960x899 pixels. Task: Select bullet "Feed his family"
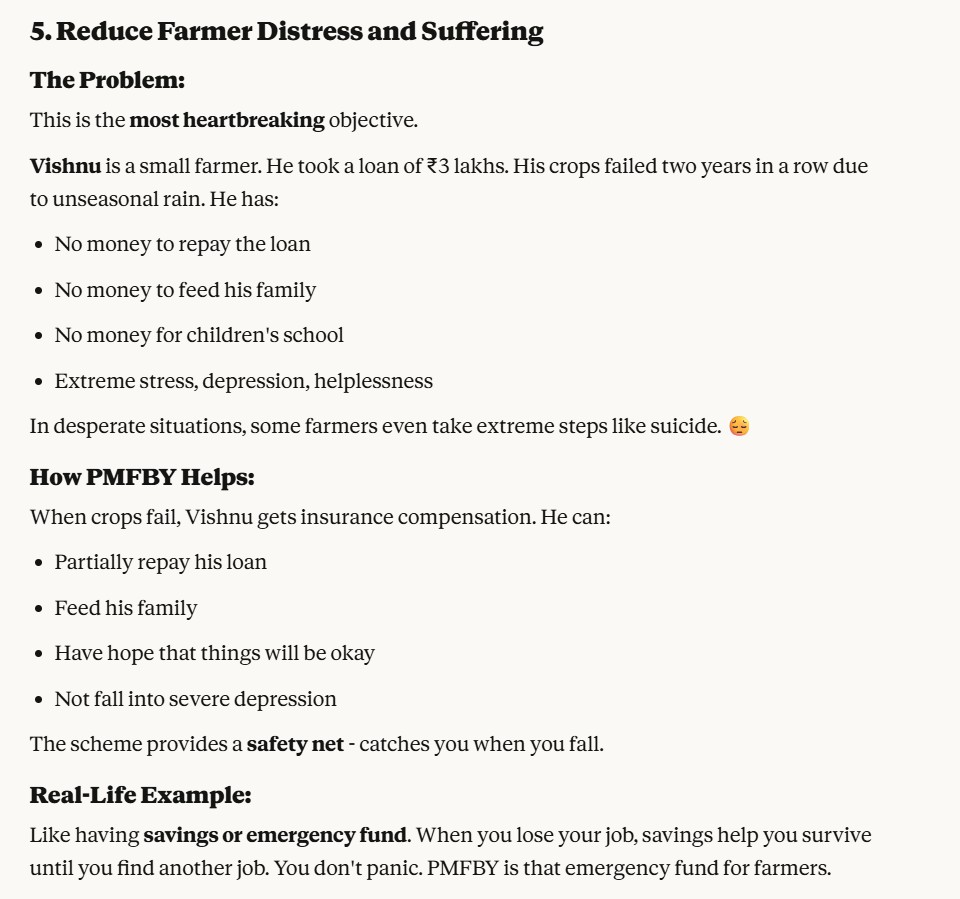click(x=126, y=608)
